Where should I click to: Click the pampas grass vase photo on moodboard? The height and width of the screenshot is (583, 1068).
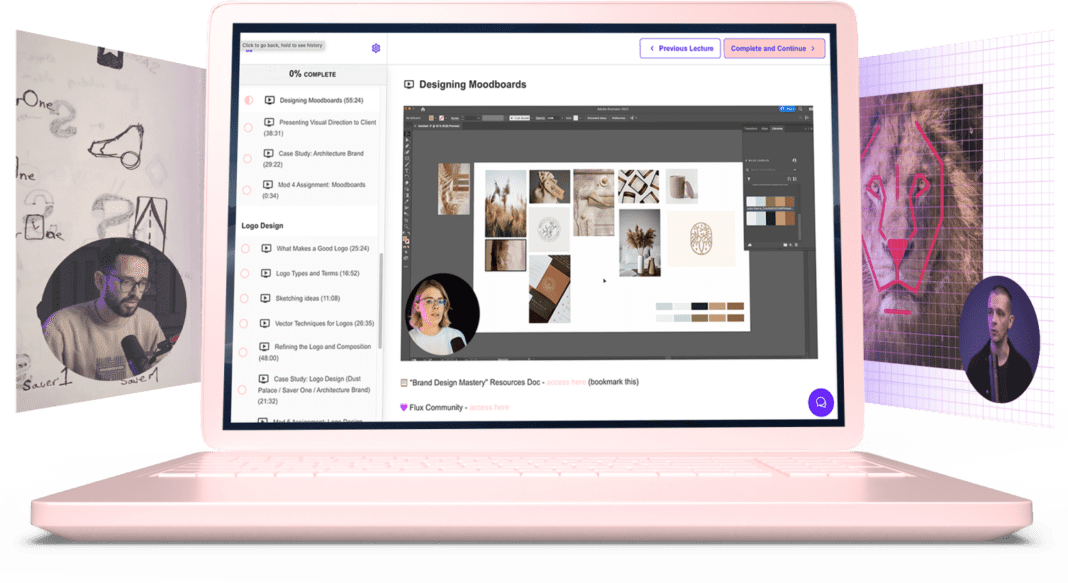(x=640, y=242)
